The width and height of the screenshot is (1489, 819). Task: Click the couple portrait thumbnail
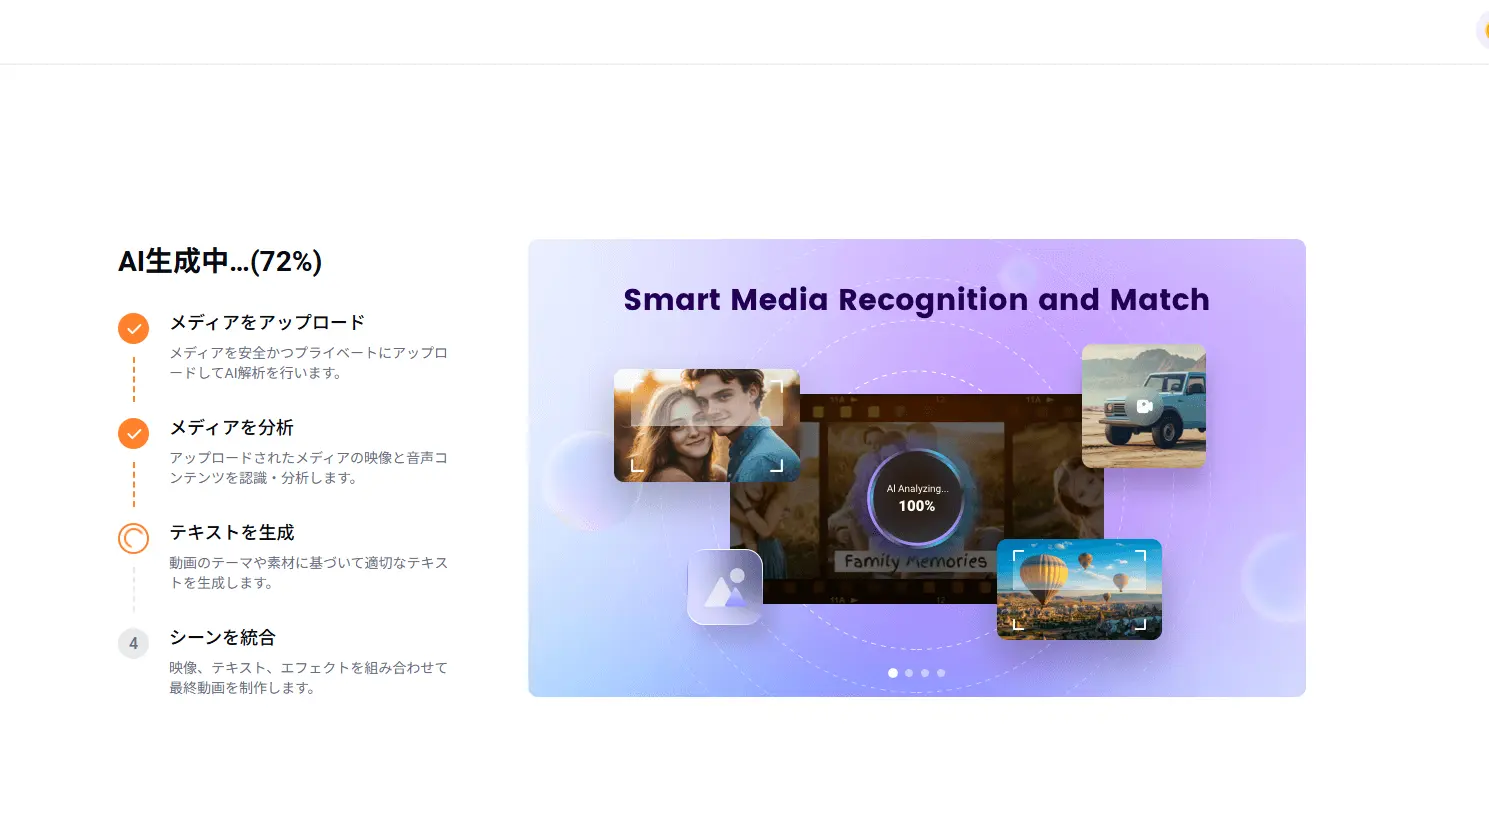pyautogui.click(x=706, y=425)
